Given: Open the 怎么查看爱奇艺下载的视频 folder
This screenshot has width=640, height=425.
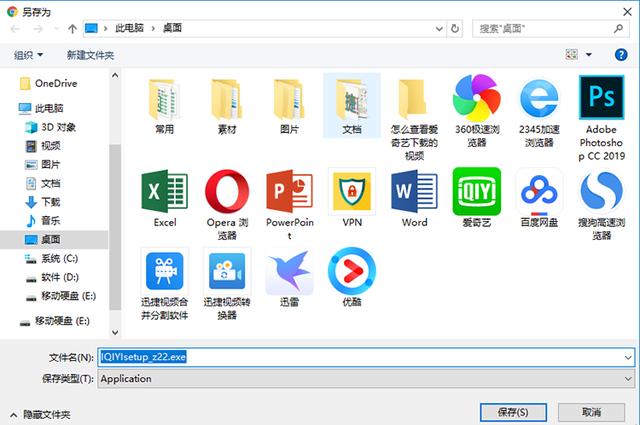Looking at the screenshot, I should (x=414, y=118).
